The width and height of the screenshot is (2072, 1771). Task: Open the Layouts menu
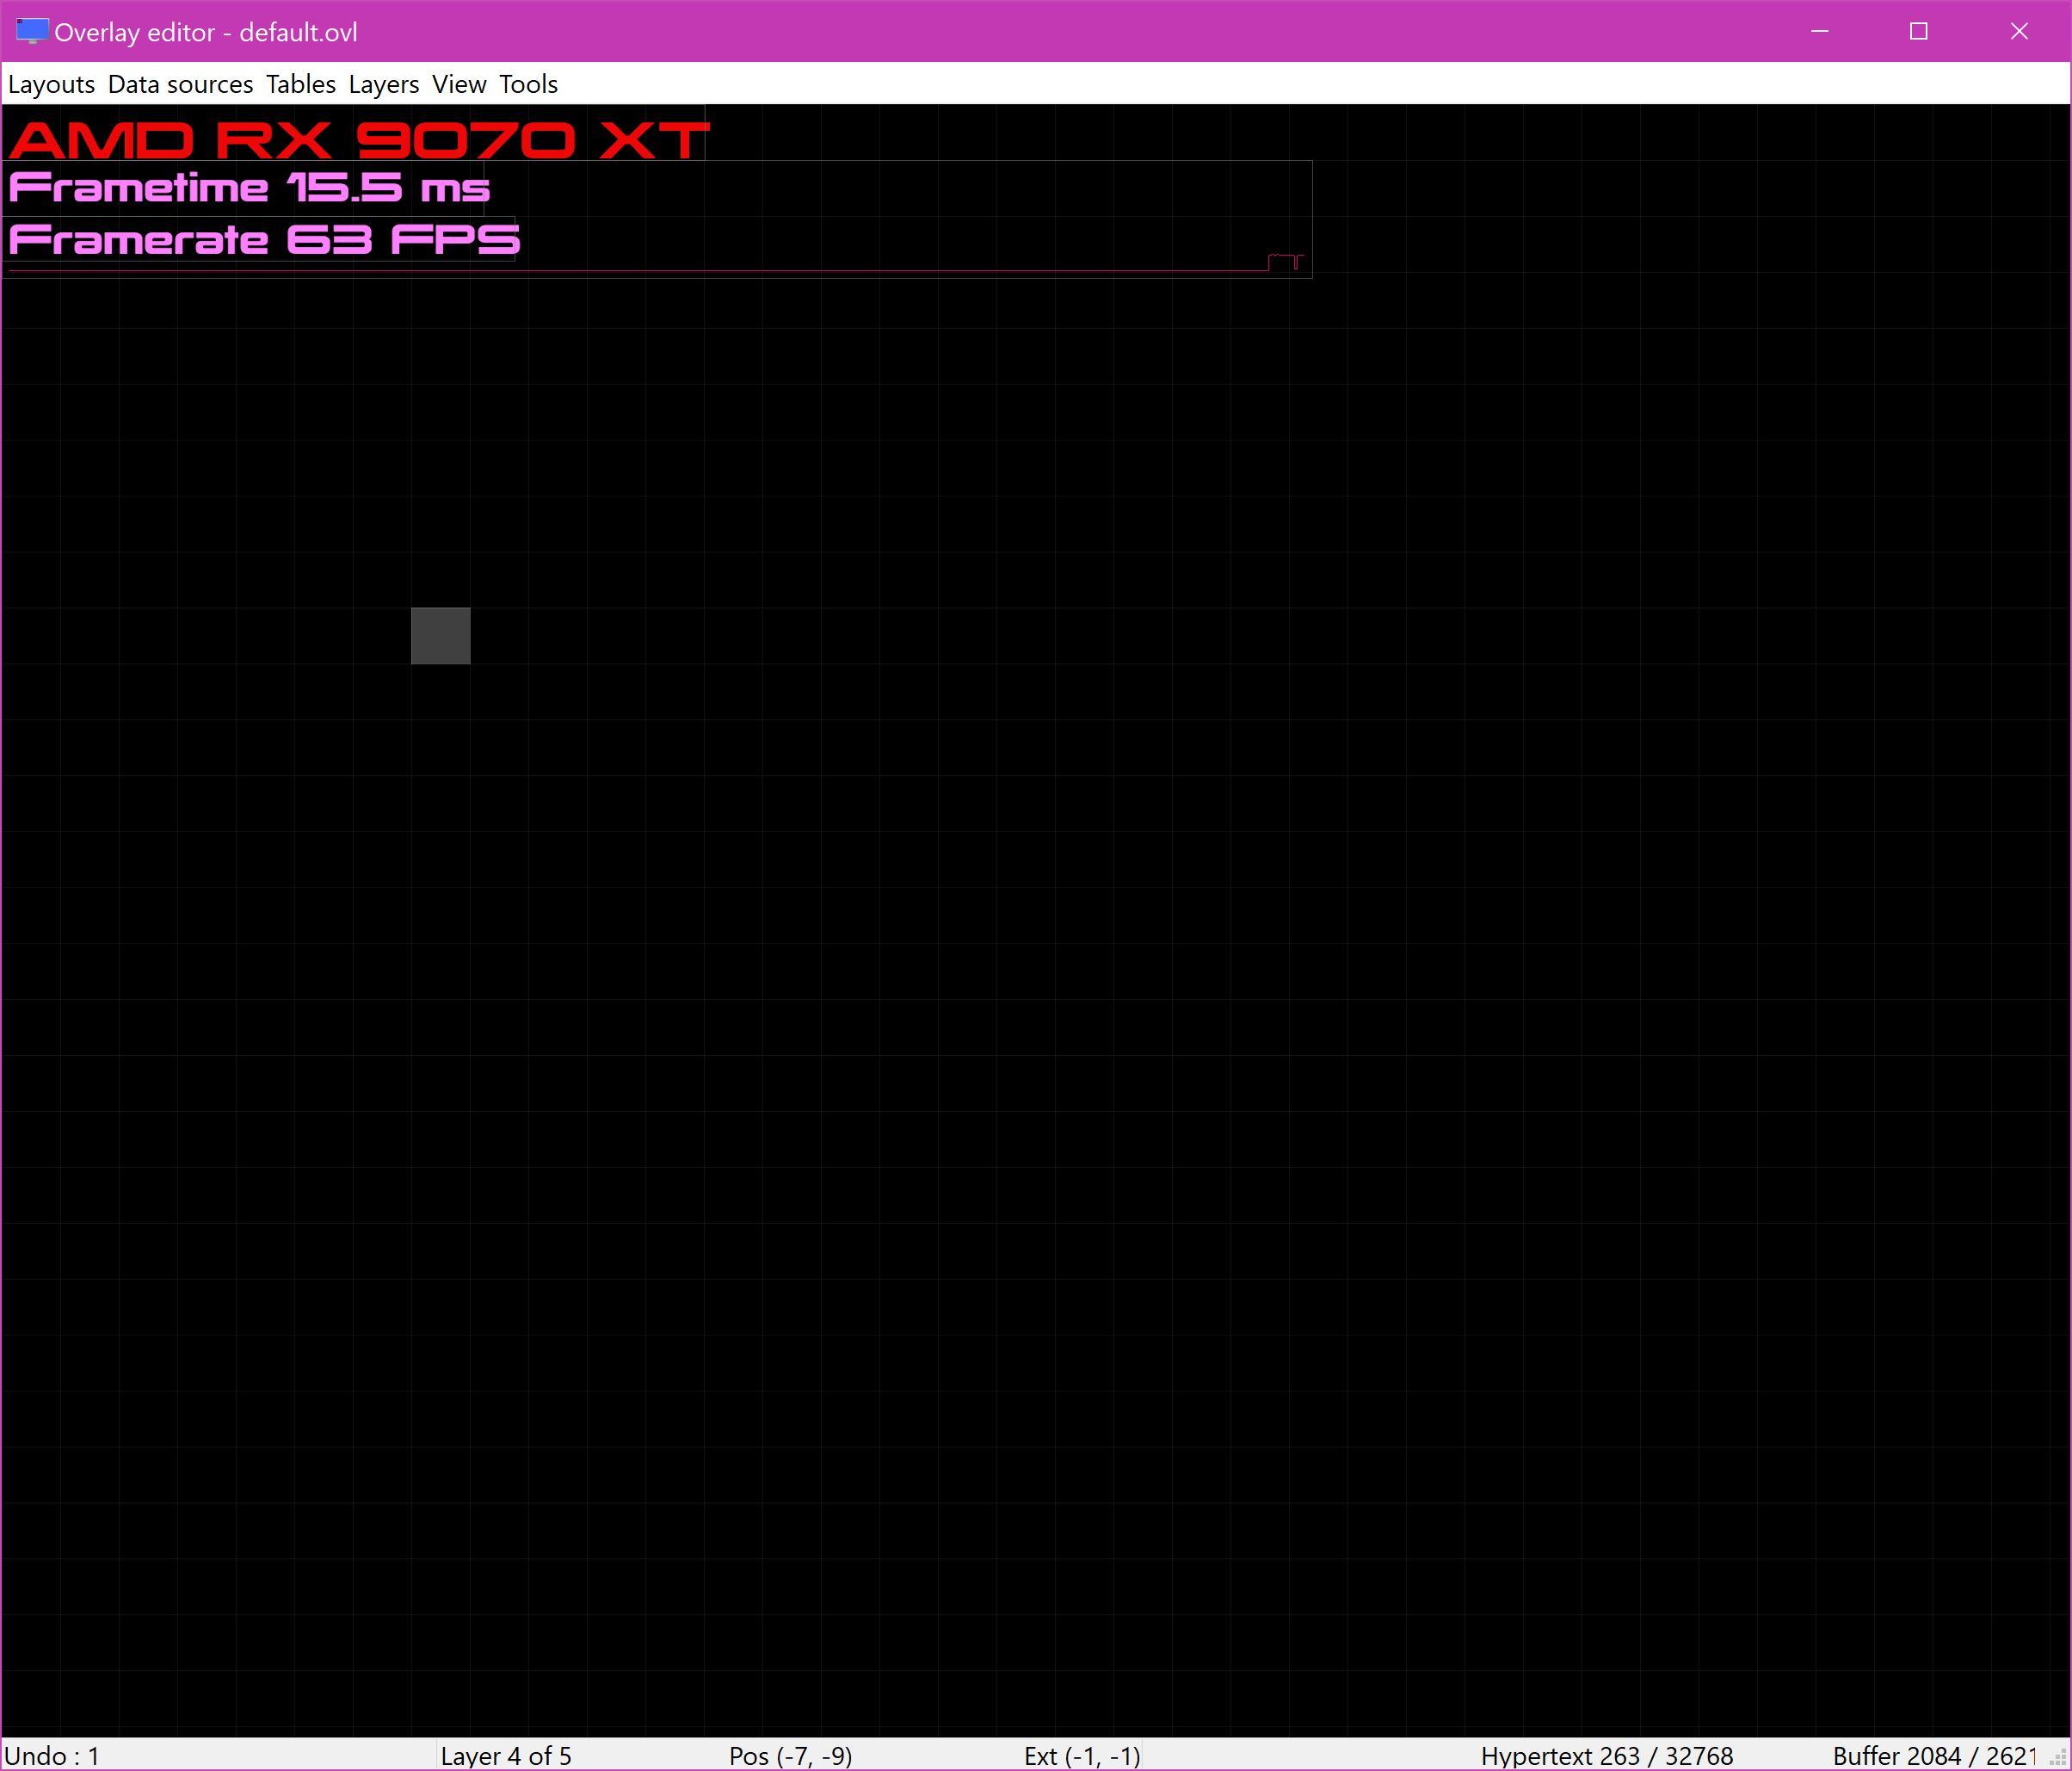51,84
